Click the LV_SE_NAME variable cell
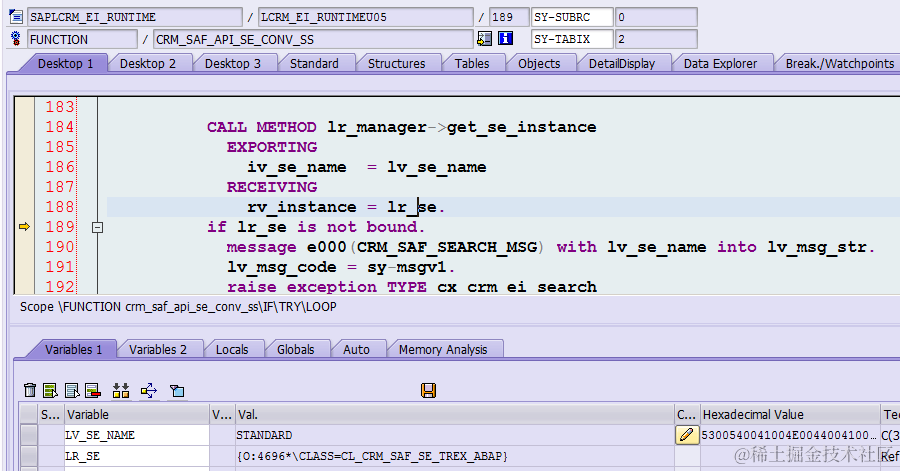 137,435
